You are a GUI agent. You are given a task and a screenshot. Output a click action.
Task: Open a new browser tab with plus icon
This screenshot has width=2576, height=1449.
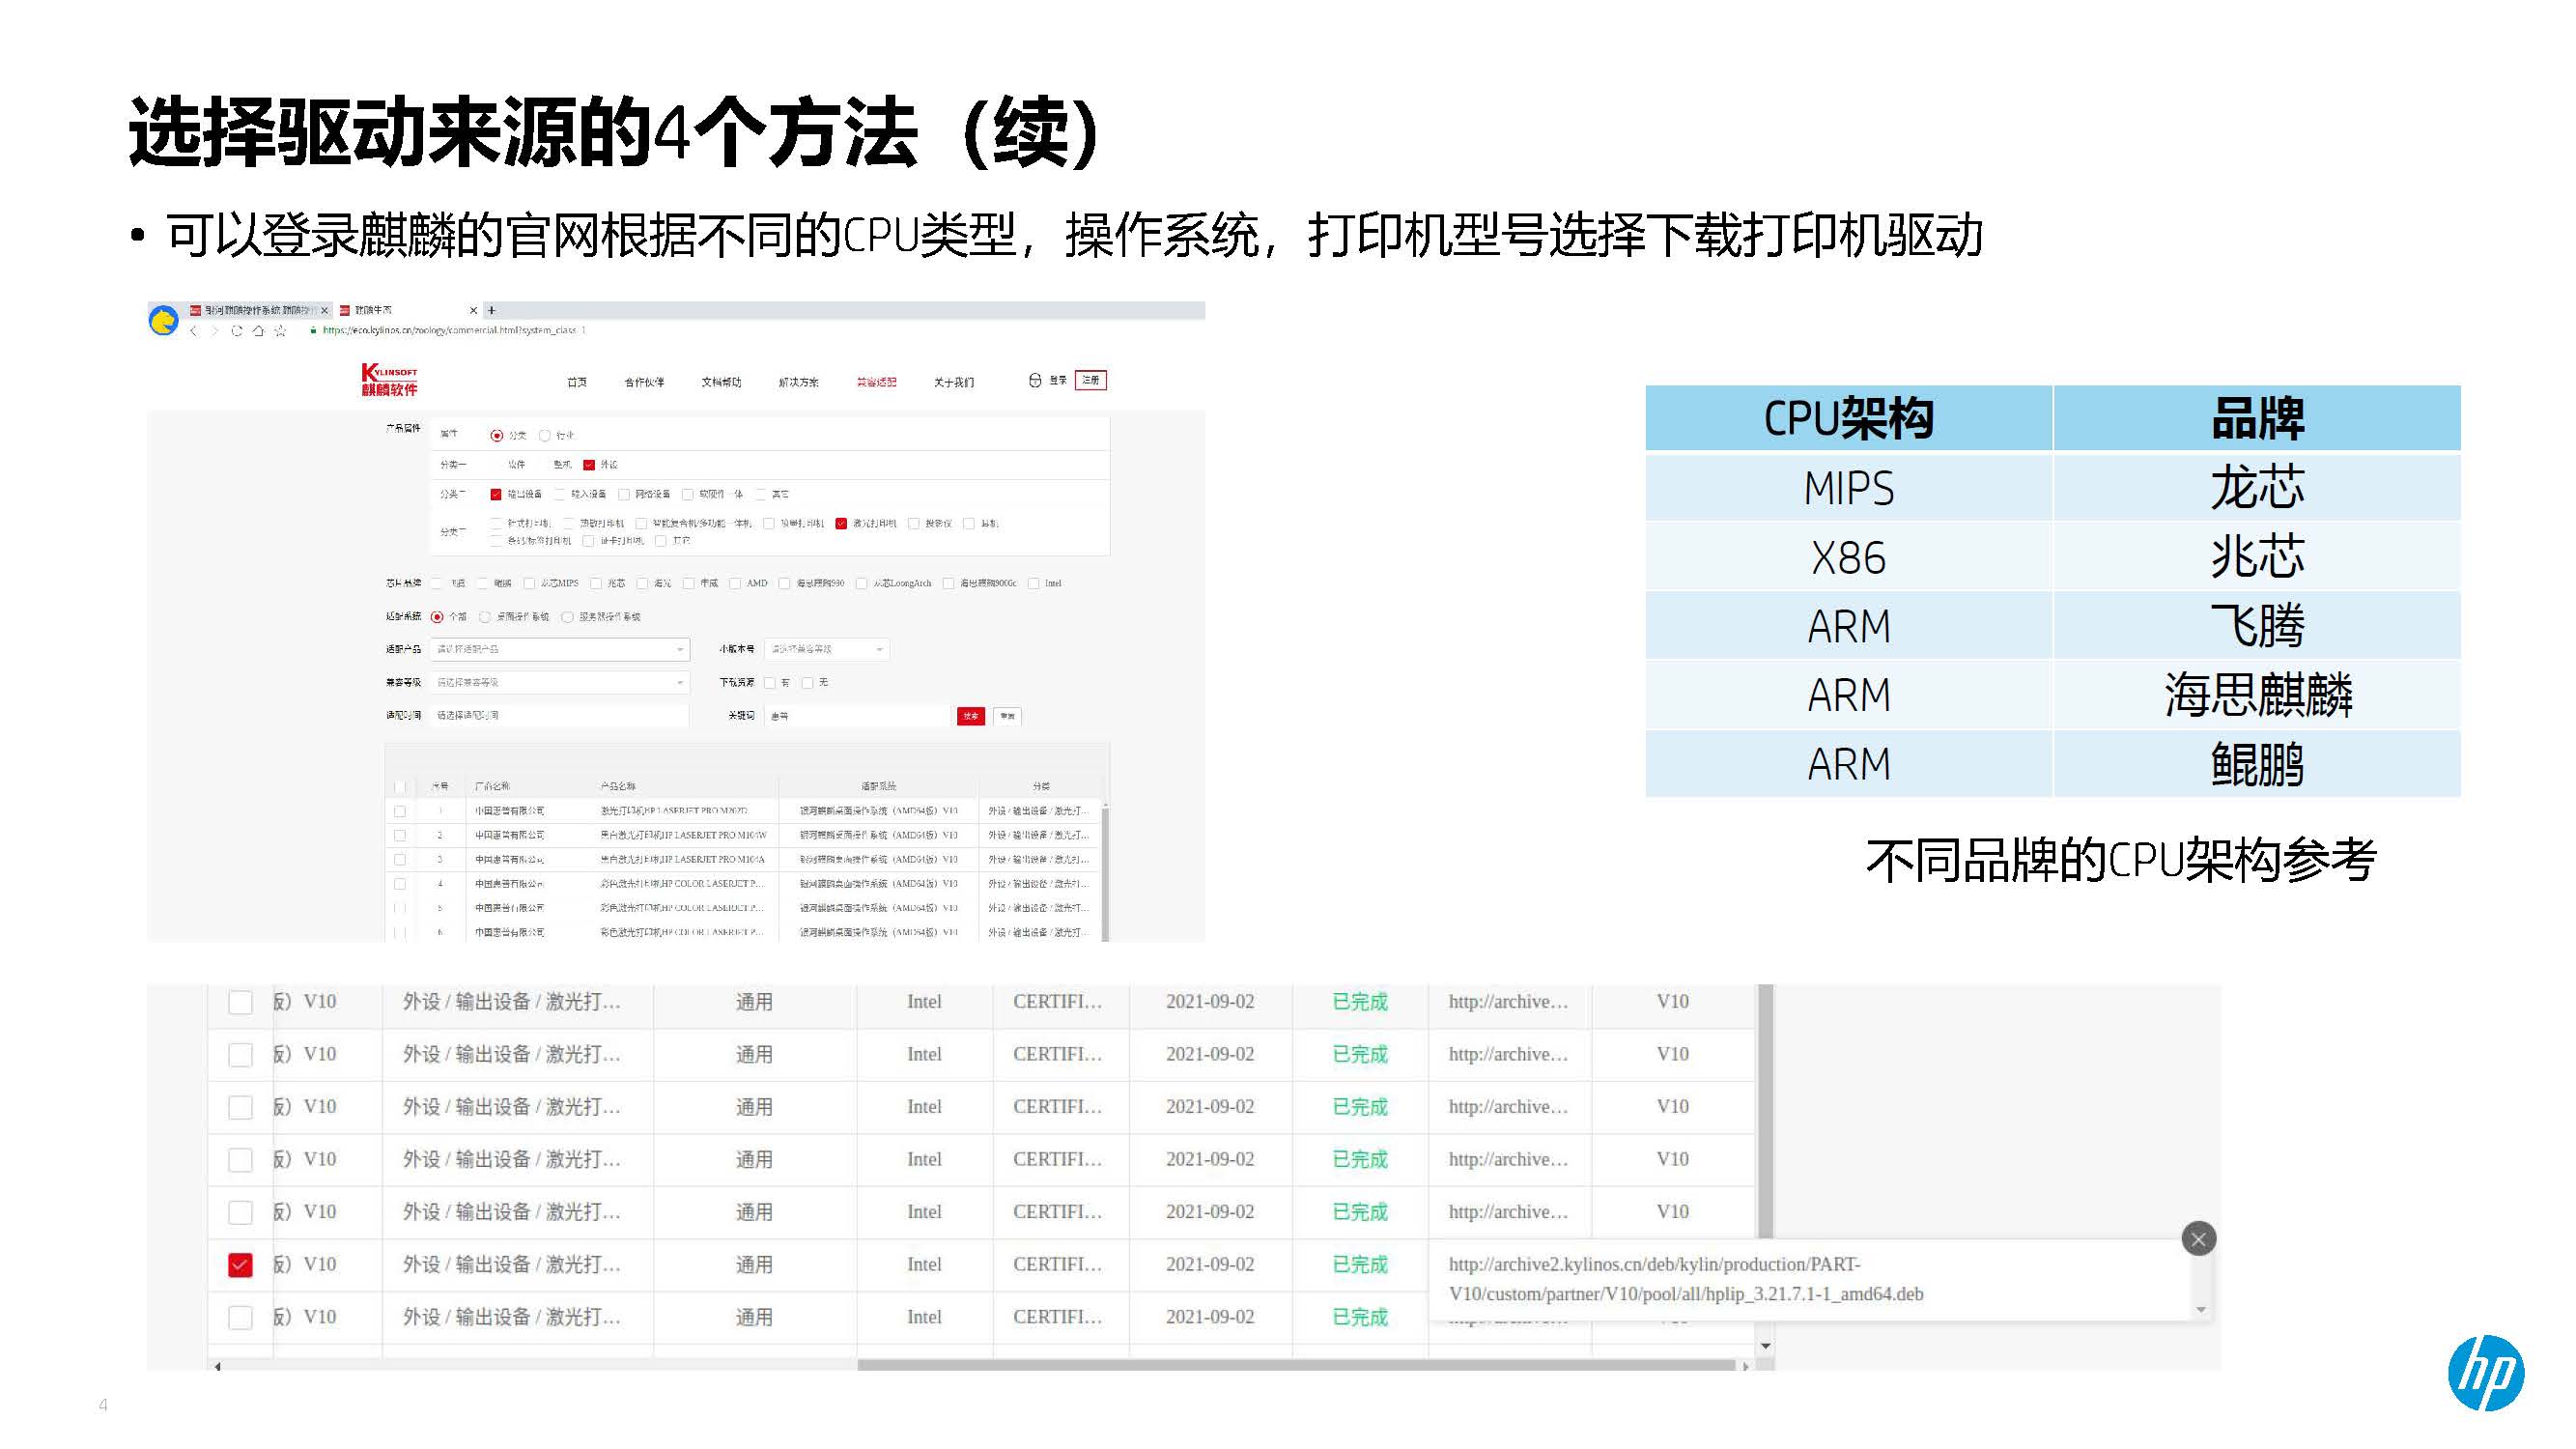(492, 311)
